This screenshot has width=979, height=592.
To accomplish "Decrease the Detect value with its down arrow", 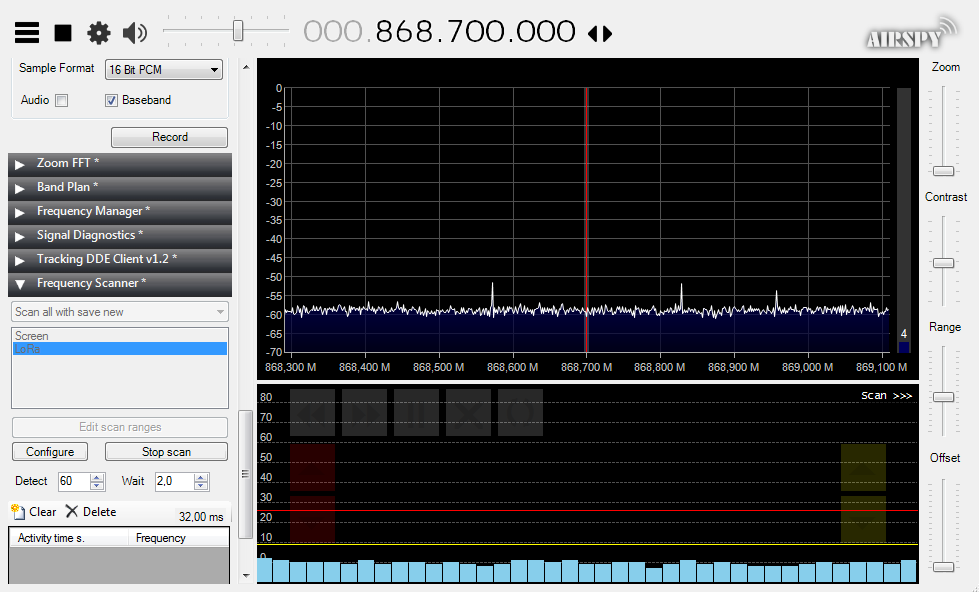I will 97,486.
